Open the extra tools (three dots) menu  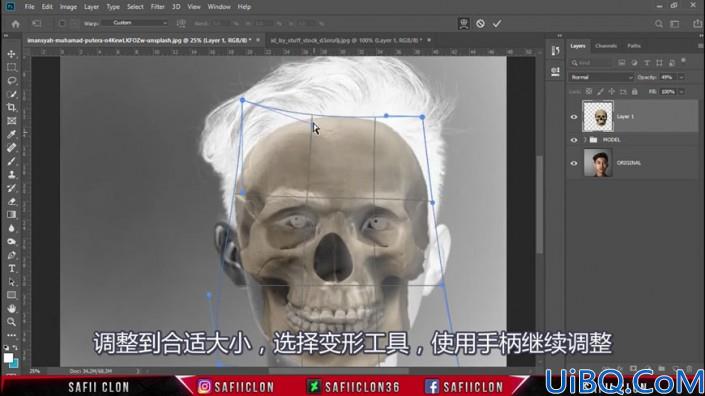12,335
